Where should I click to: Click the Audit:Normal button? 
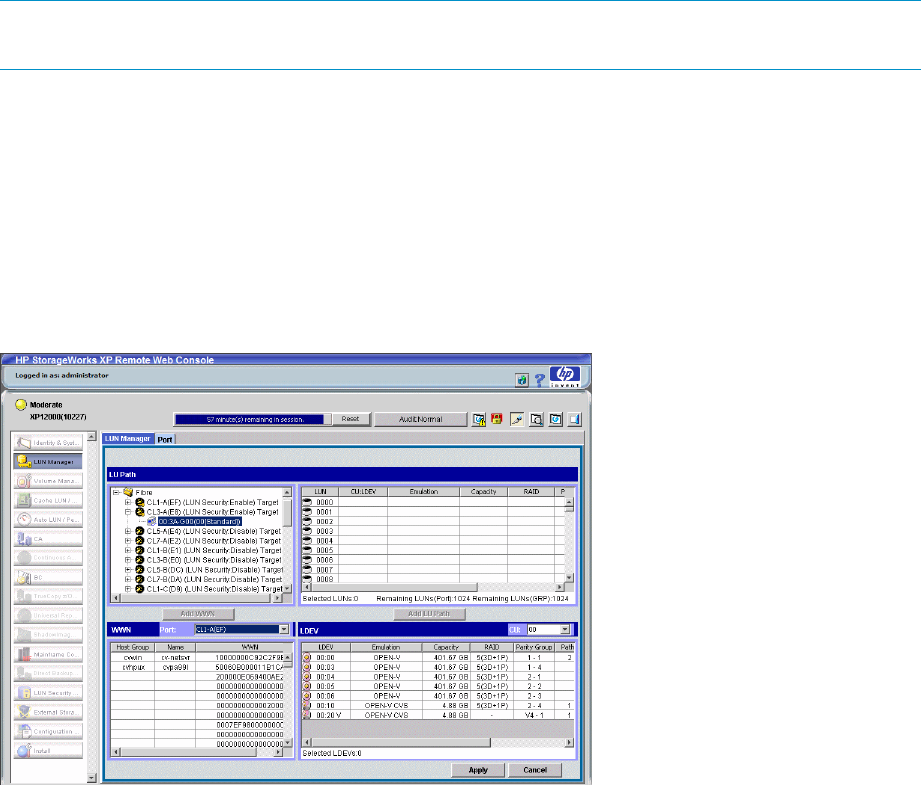(x=421, y=419)
